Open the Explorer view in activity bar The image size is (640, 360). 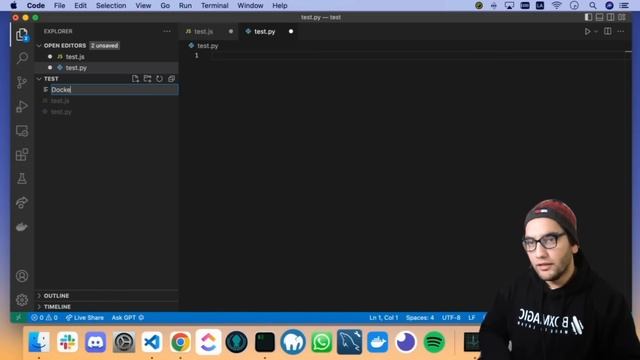[x=22, y=34]
